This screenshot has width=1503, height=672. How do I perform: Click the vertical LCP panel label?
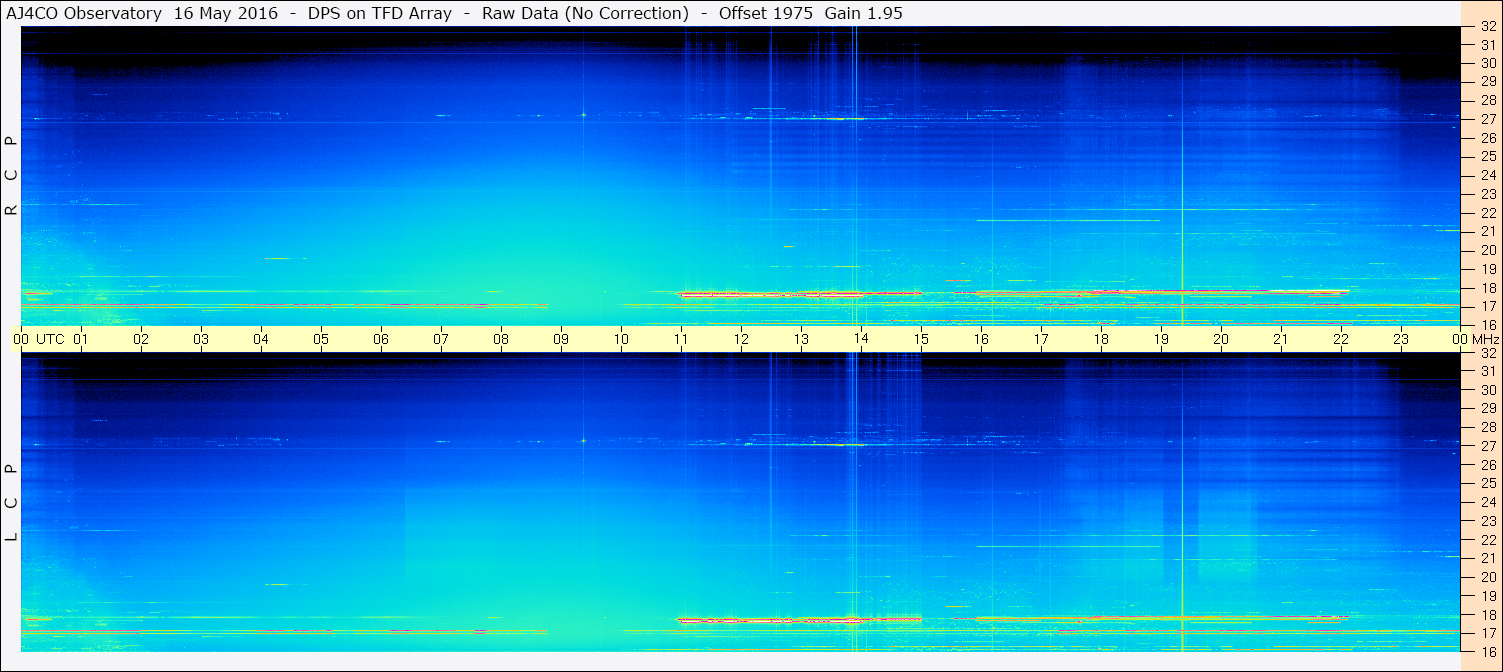[11, 502]
